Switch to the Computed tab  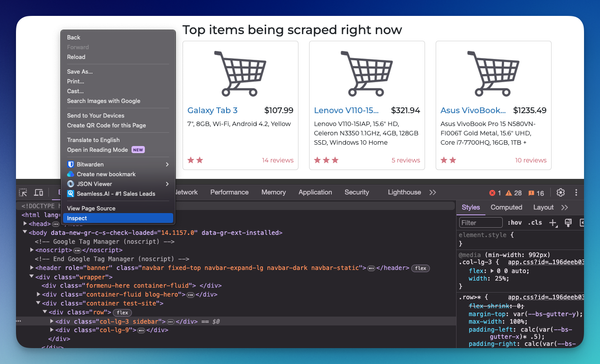pos(506,207)
